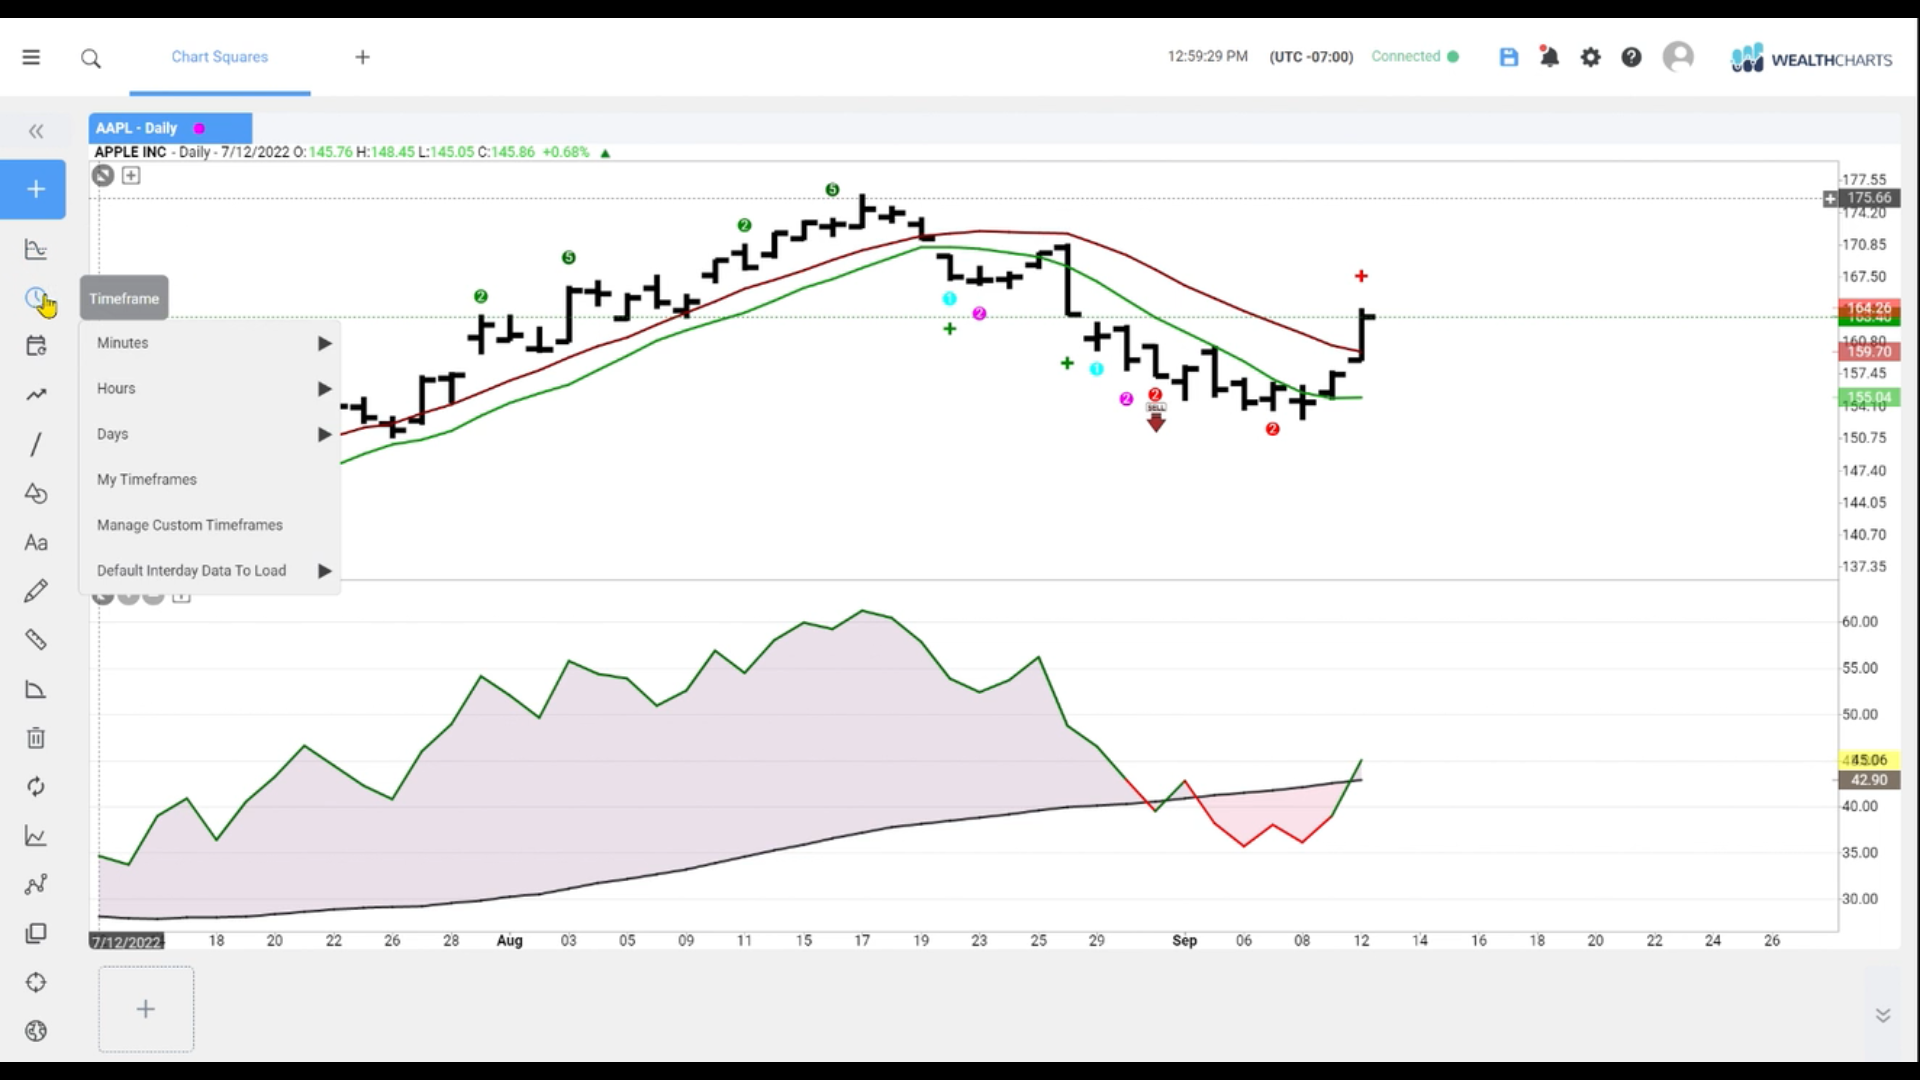Select the angle measurement tool
Viewport: 1920px width, 1080px height.
pyautogui.click(x=36, y=689)
